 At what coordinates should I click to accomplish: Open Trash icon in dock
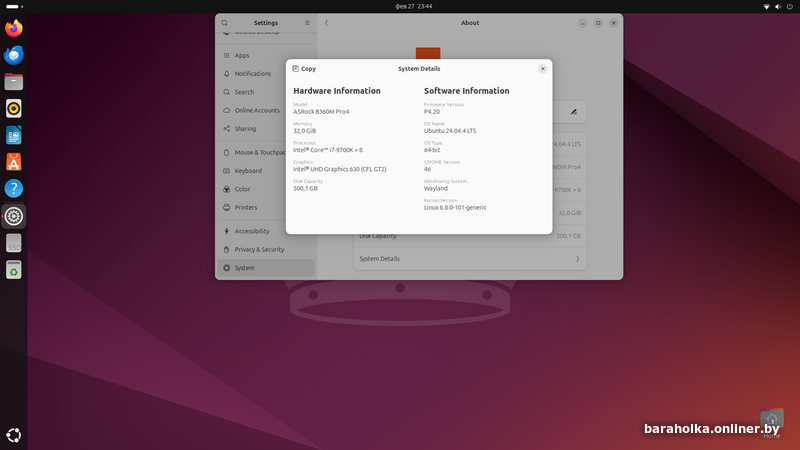pos(14,270)
